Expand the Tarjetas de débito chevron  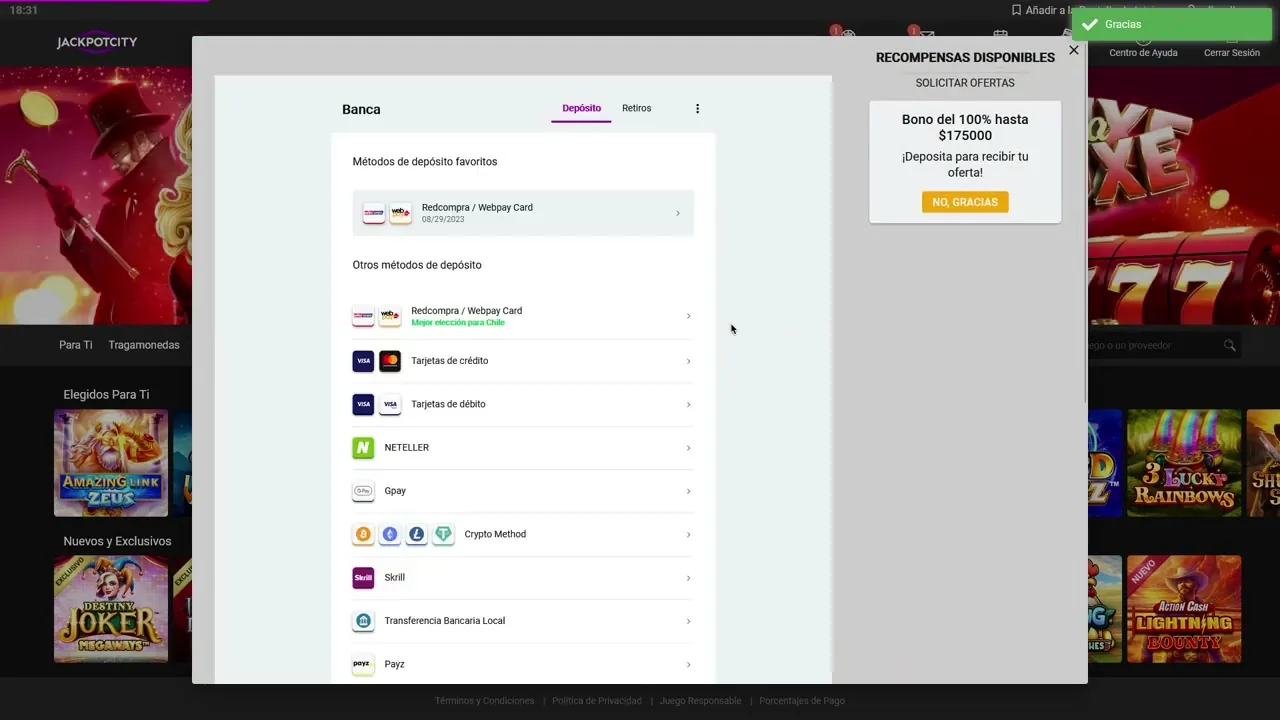(688, 404)
